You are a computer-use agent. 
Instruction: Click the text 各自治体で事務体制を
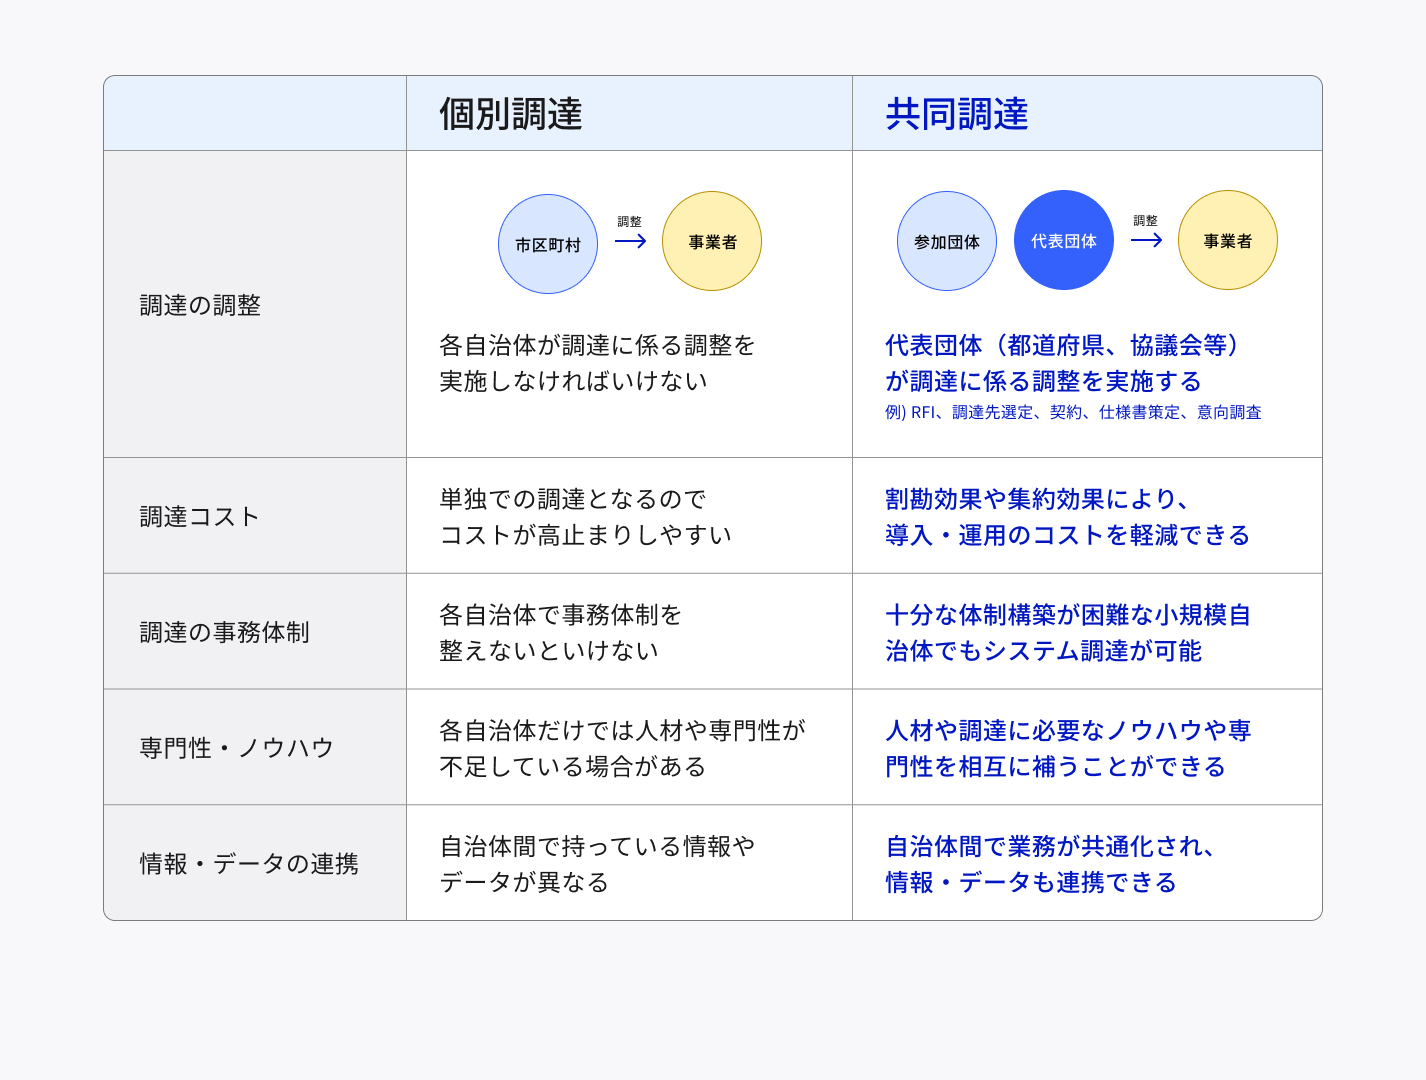point(561,614)
